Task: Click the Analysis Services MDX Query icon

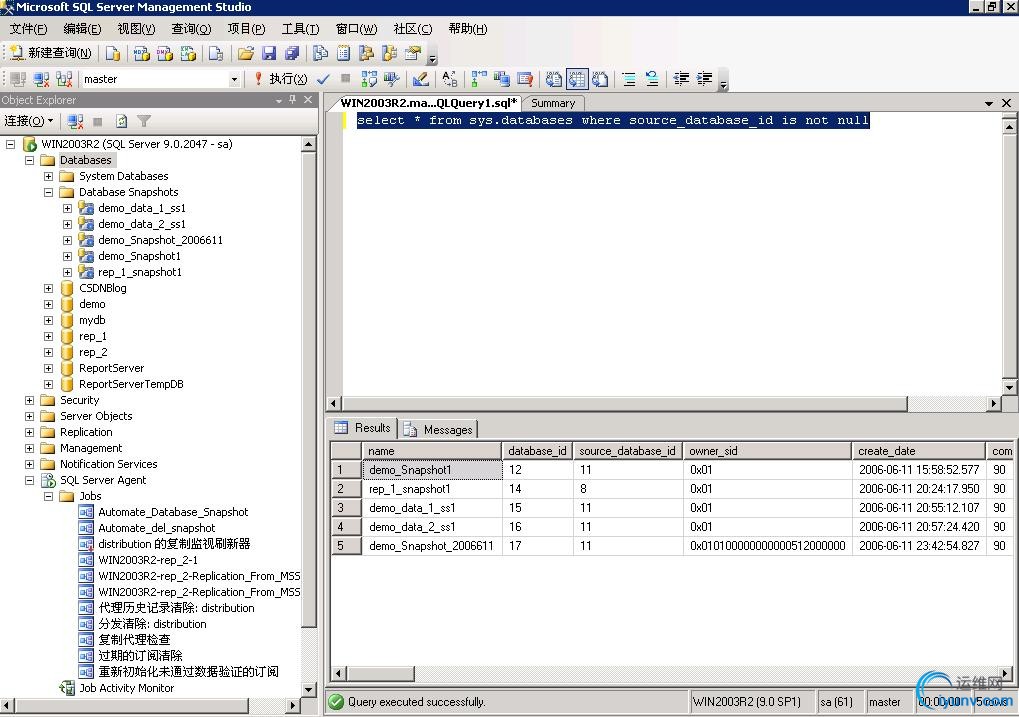Action: pyautogui.click(x=141, y=53)
